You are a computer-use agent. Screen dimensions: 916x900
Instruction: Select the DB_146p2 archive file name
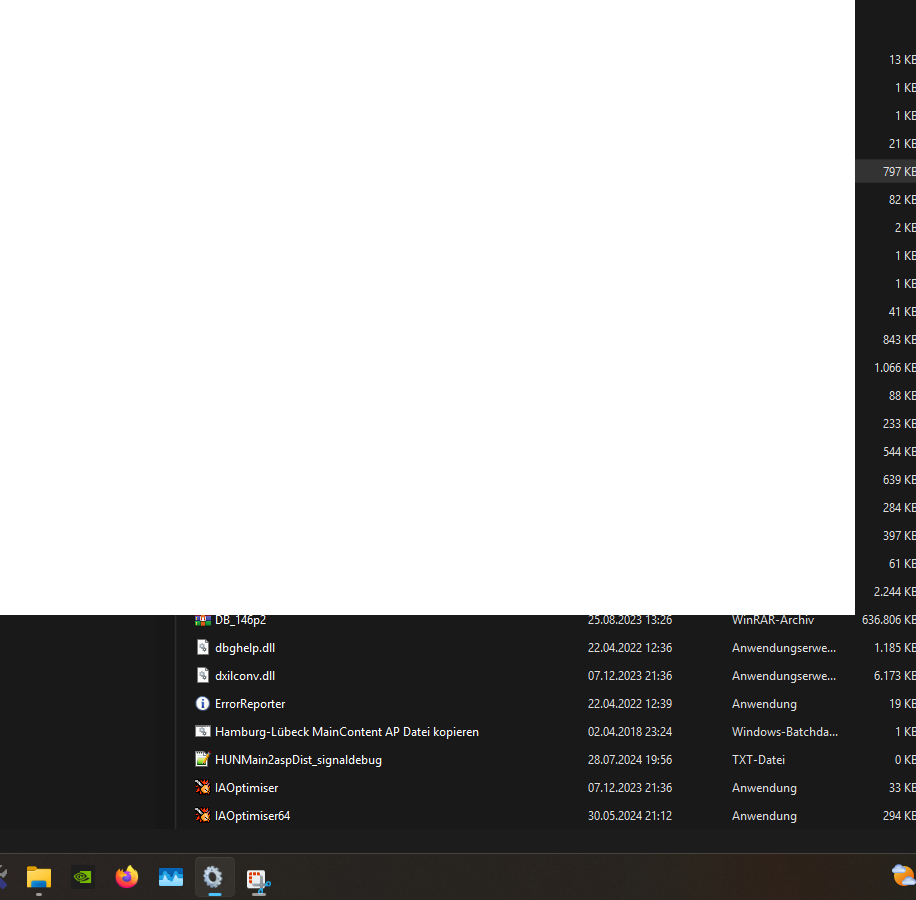(240, 620)
